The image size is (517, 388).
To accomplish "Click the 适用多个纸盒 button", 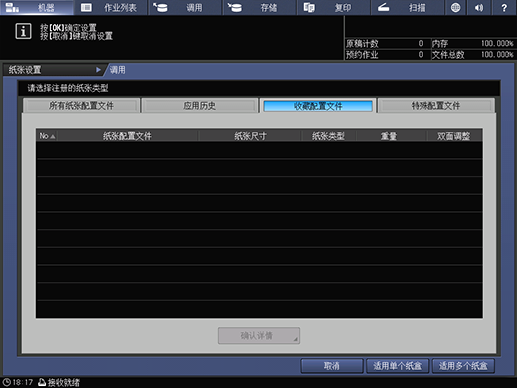I will pyautogui.click(x=463, y=366).
